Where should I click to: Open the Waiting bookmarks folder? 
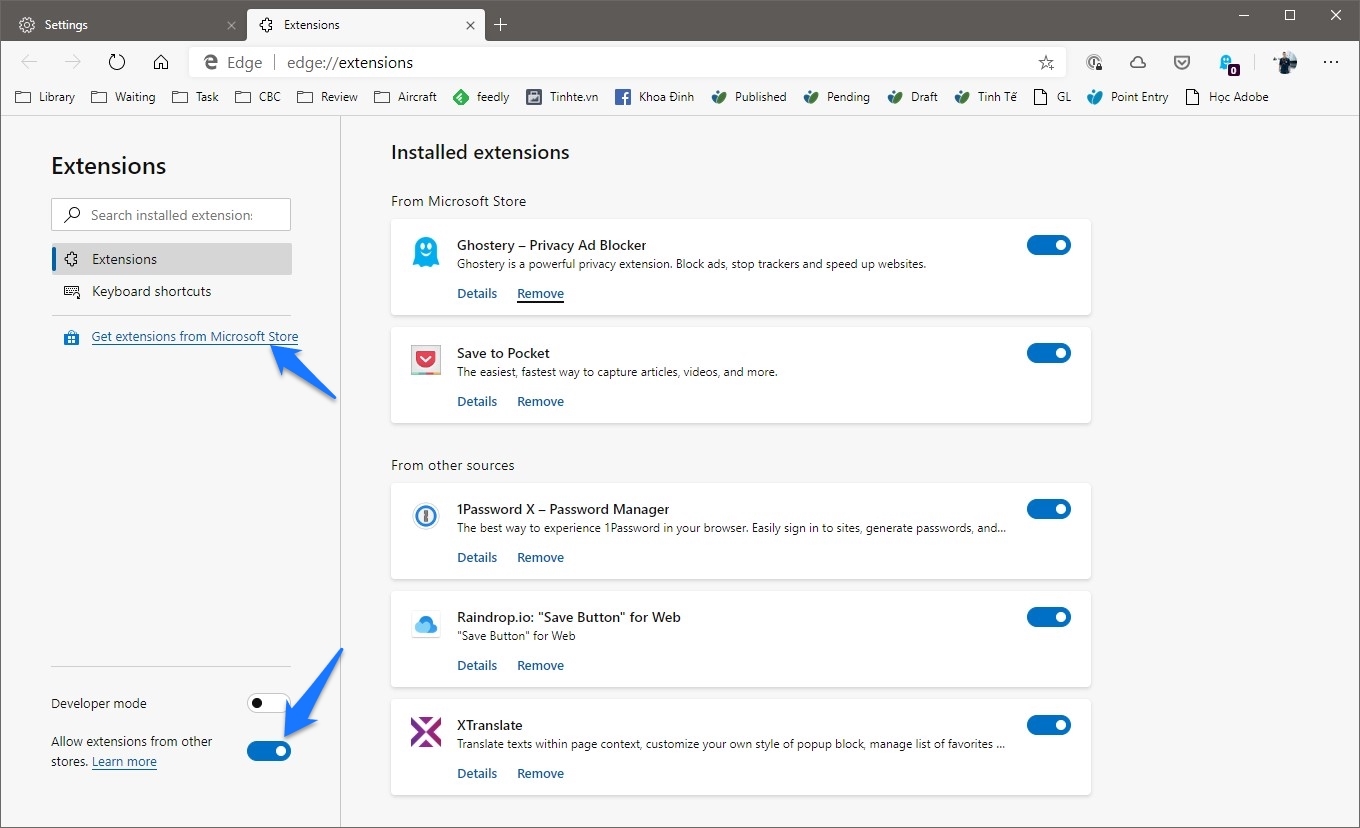tap(123, 97)
